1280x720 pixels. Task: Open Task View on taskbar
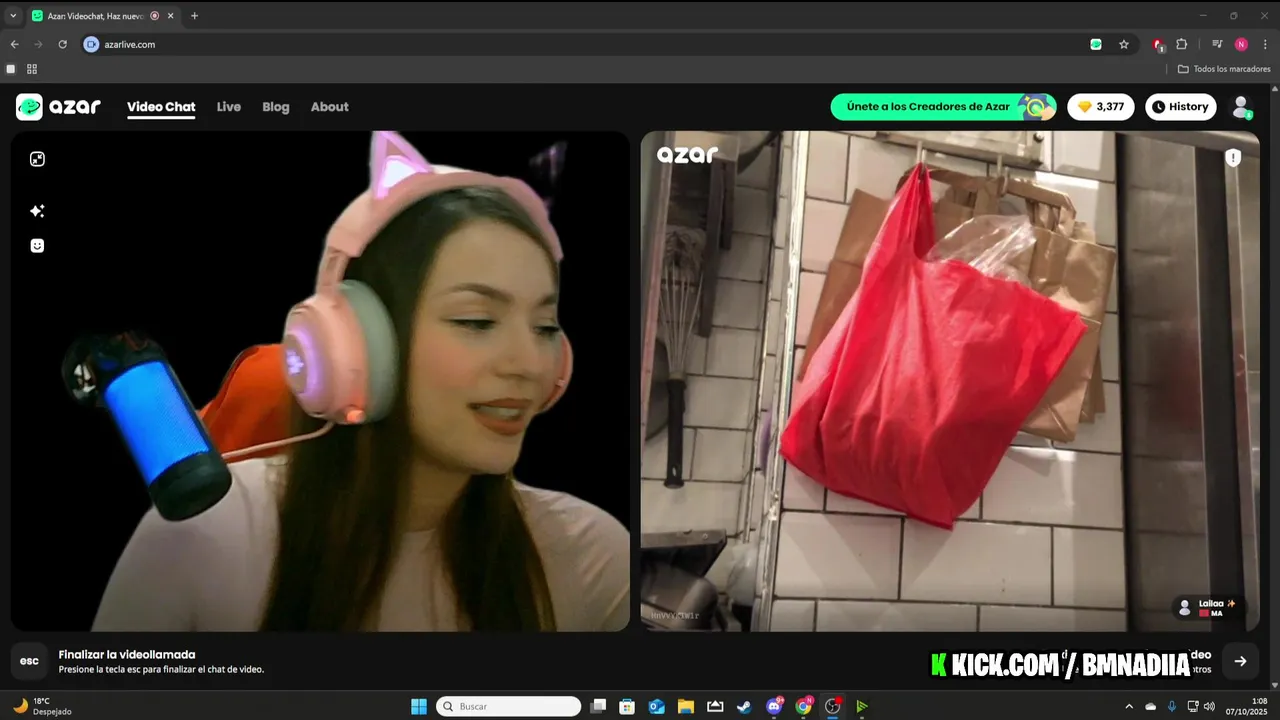tap(598, 706)
